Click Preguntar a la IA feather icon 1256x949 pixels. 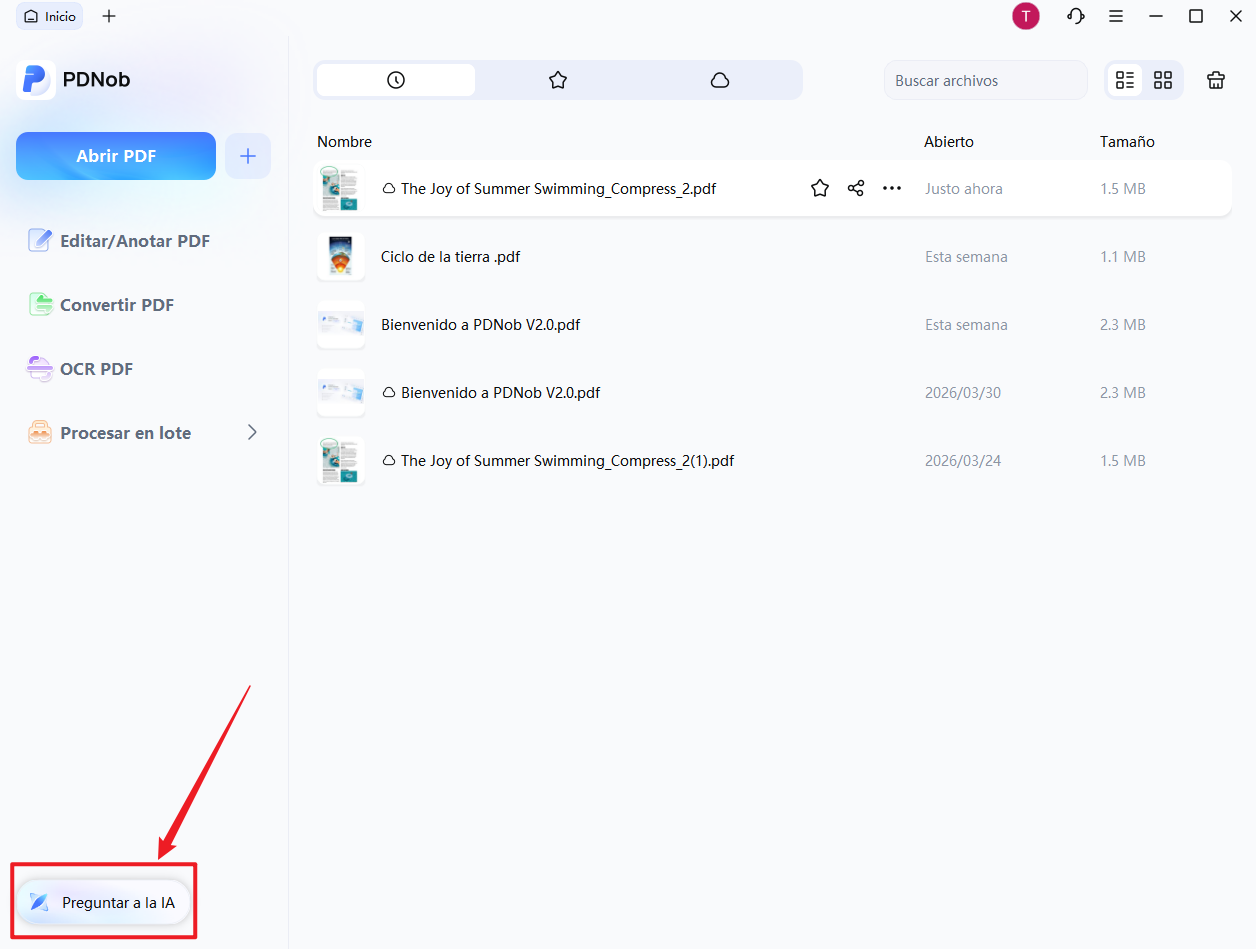point(40,902)
